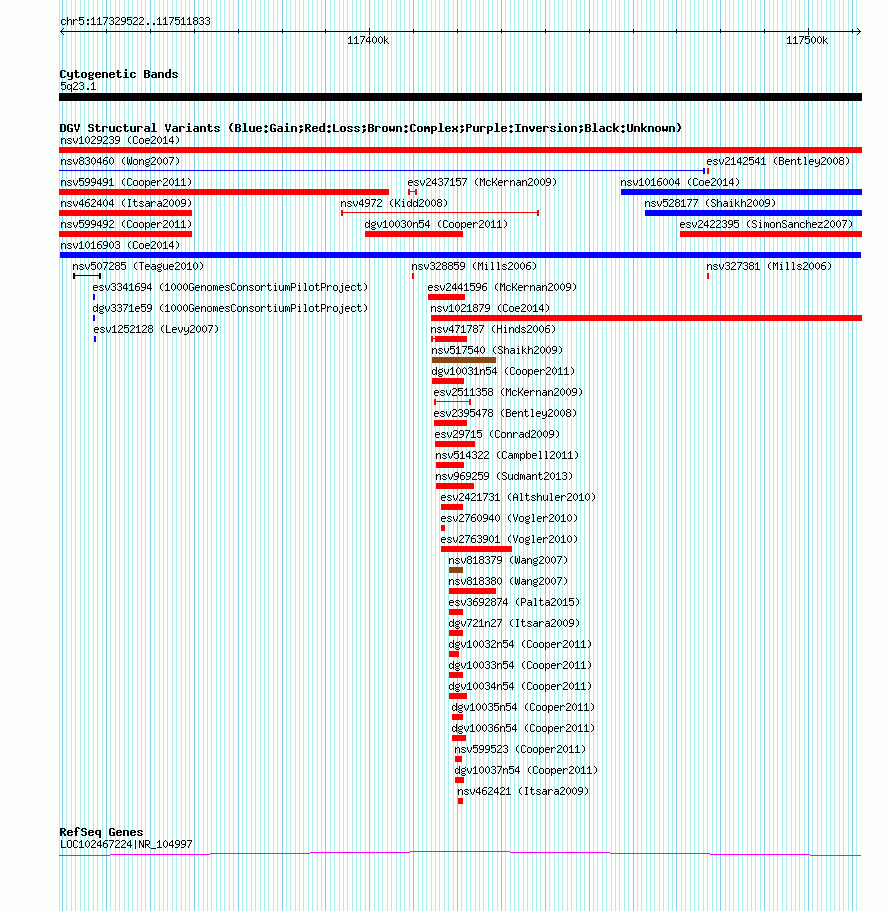Select the nsv328859 (Mills2006) label
The image size is (890, 911).
(x=474, y=266)
